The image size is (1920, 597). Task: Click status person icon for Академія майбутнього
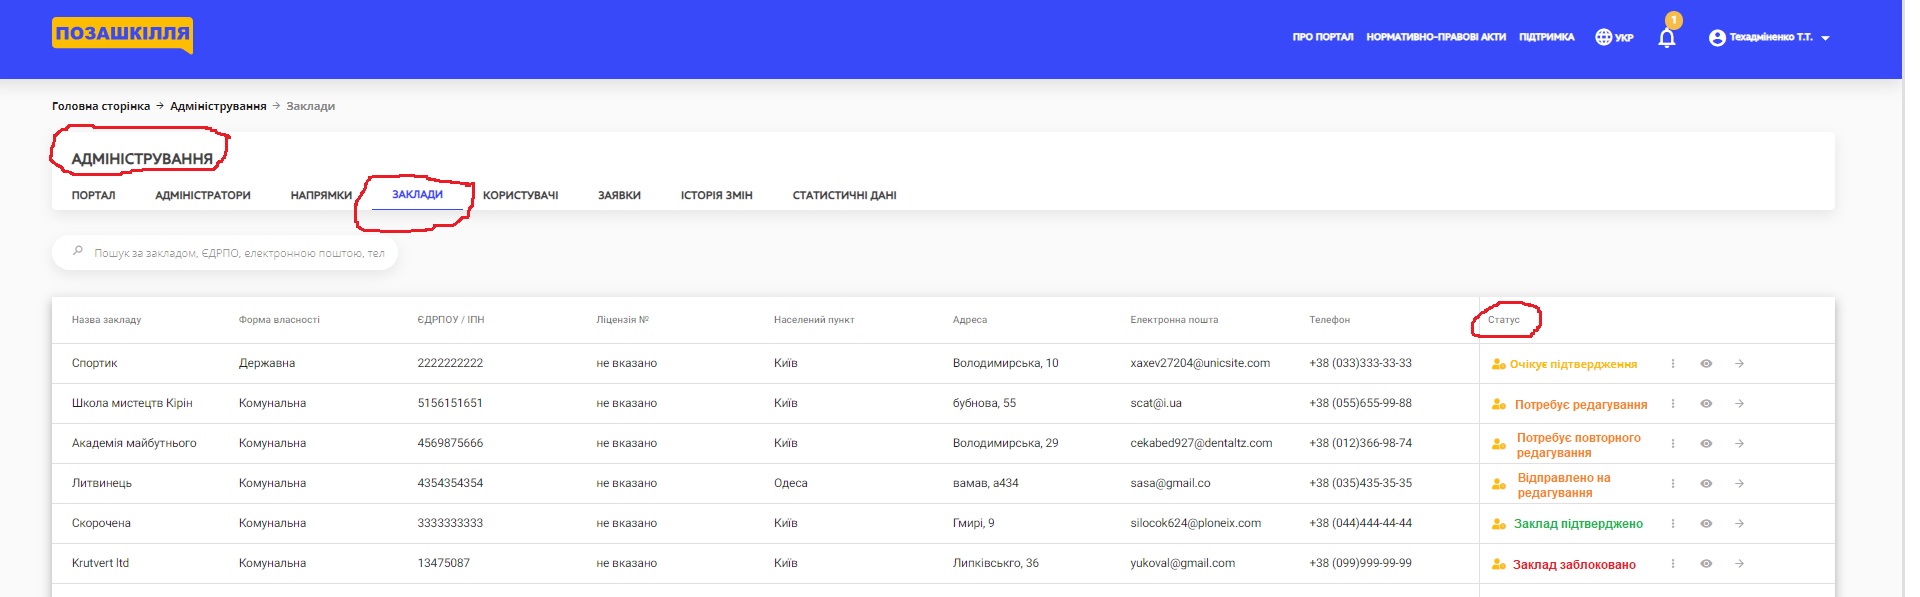coord(1498,445)
